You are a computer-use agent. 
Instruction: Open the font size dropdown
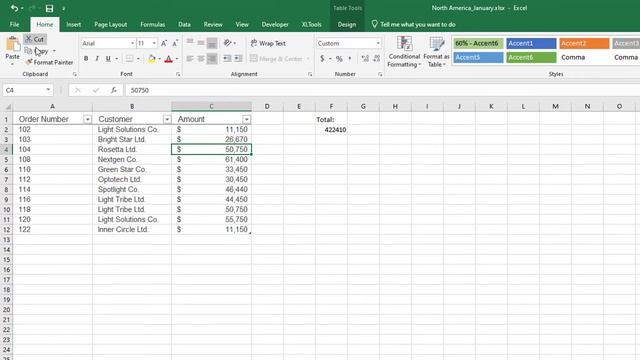pos(154,43)
